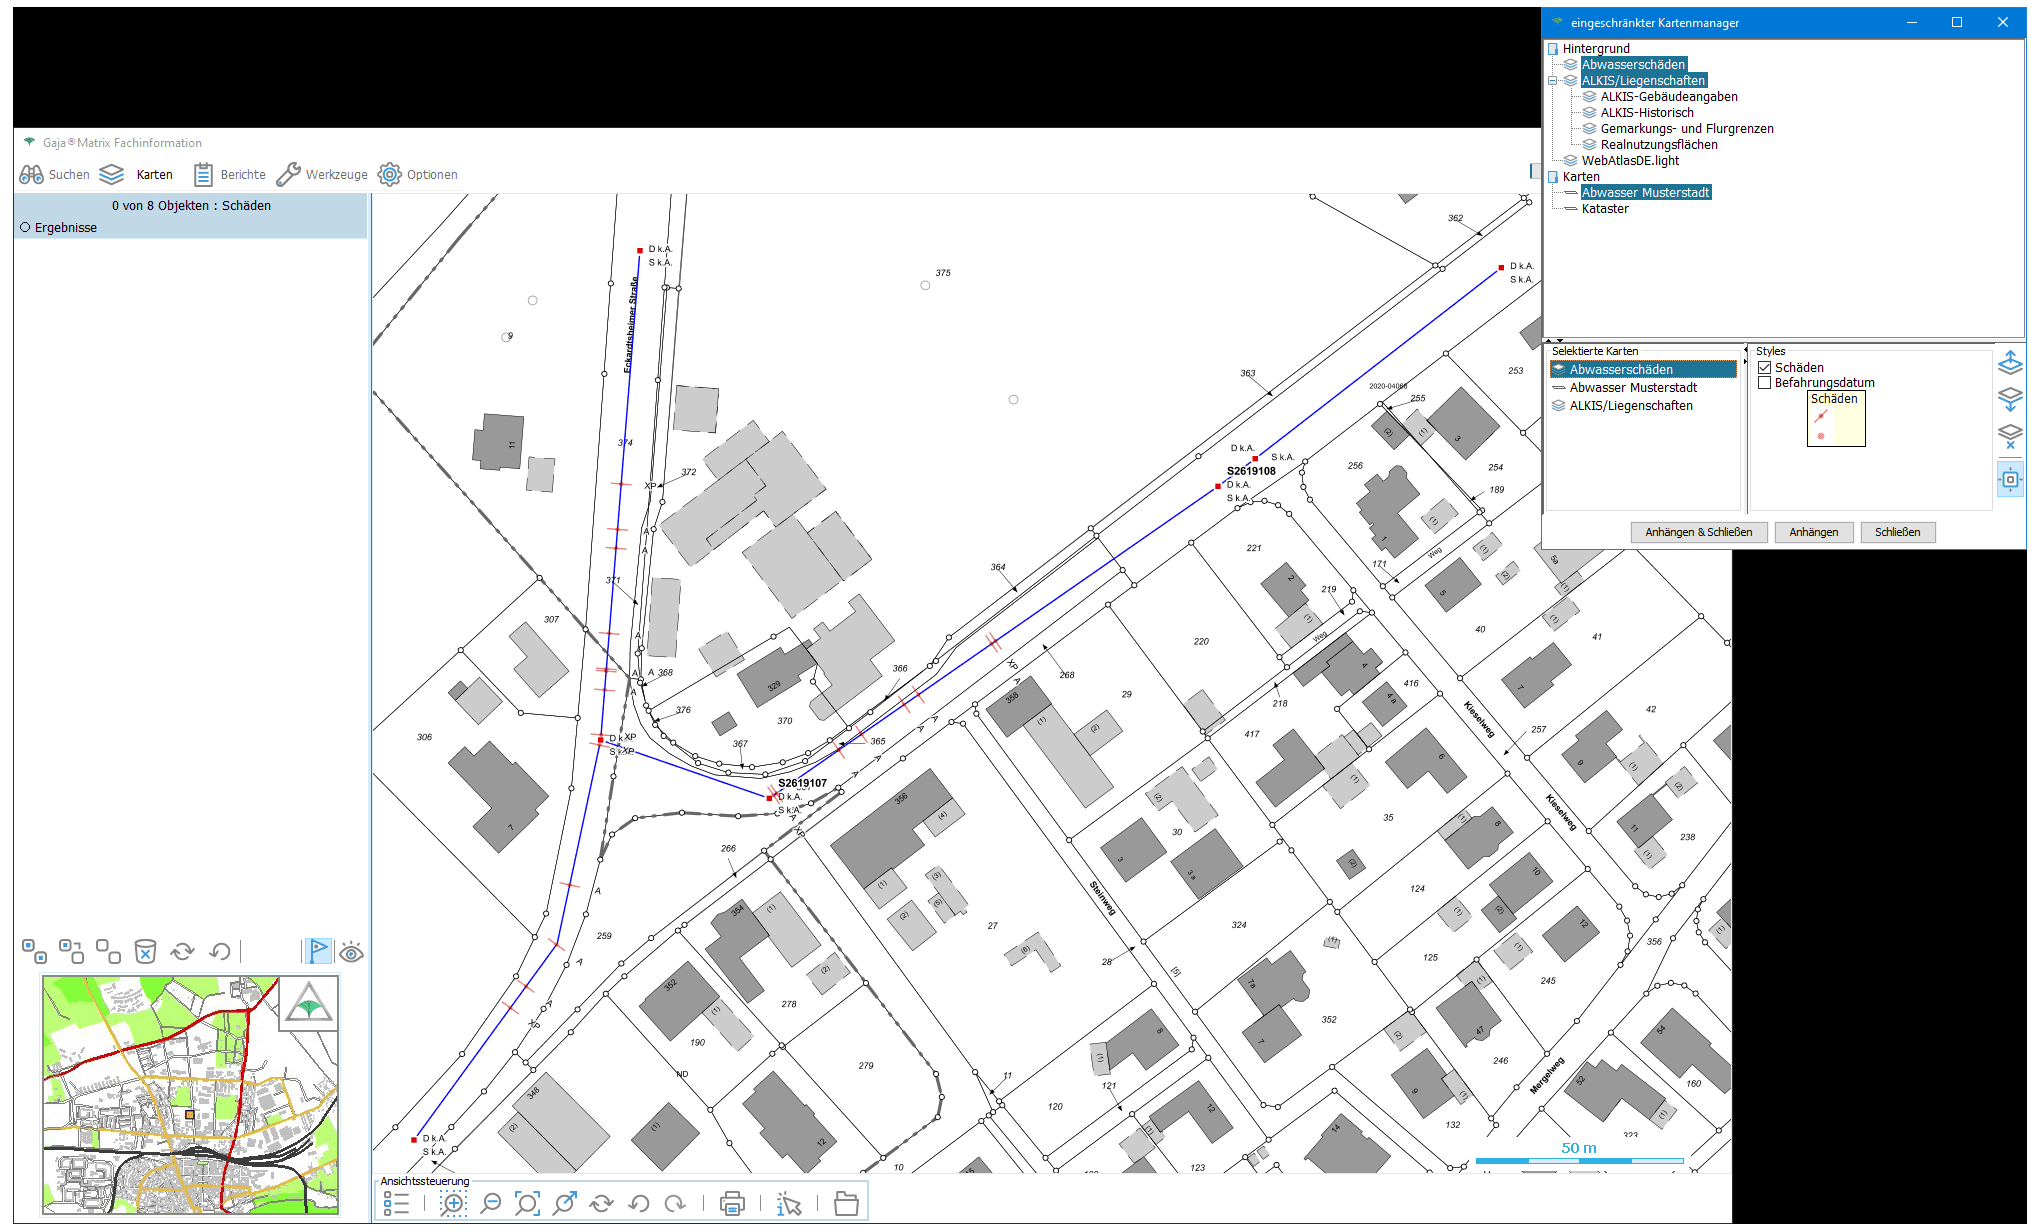Viewport: 2035px width, 1232px height.
Task: Click the zoom-out magnifier icon
Action: tap(490, 1203)
